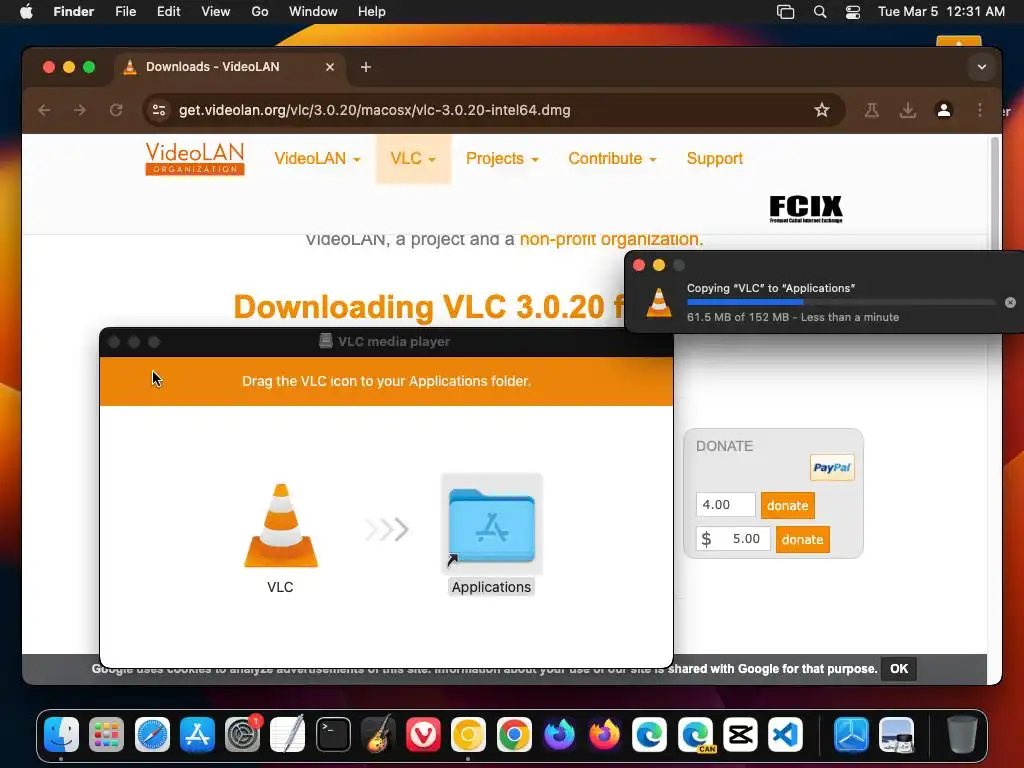Click the VideoLAN Organization logo
Viewport: 1024px width, 768px height.
click(195, 159)
